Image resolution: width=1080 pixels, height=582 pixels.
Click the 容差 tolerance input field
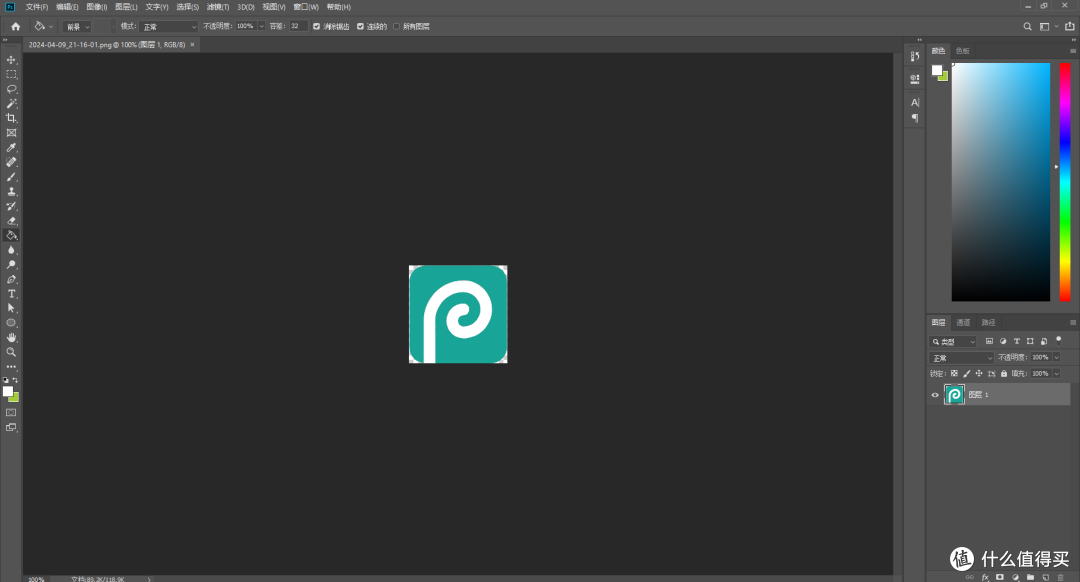298,26
